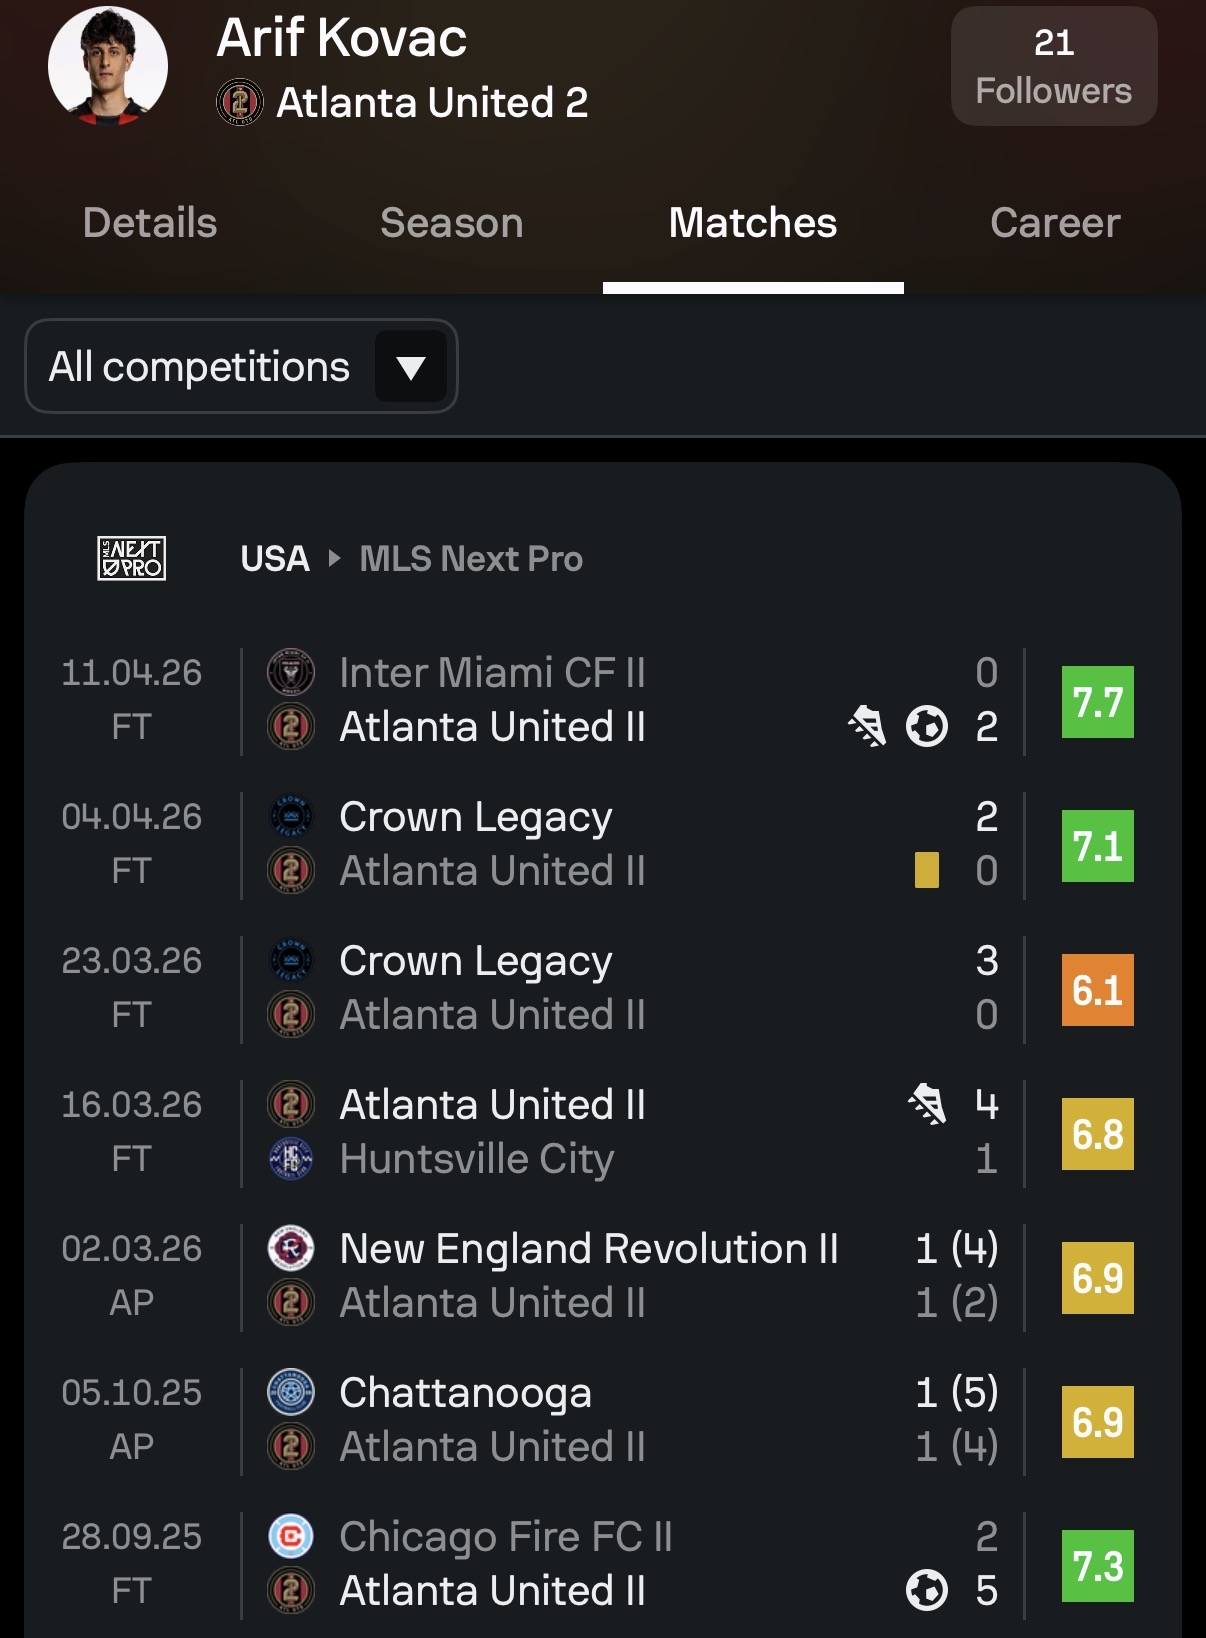
Task: Click Arif Kovac's profile photo
Action: click(108, 66)
